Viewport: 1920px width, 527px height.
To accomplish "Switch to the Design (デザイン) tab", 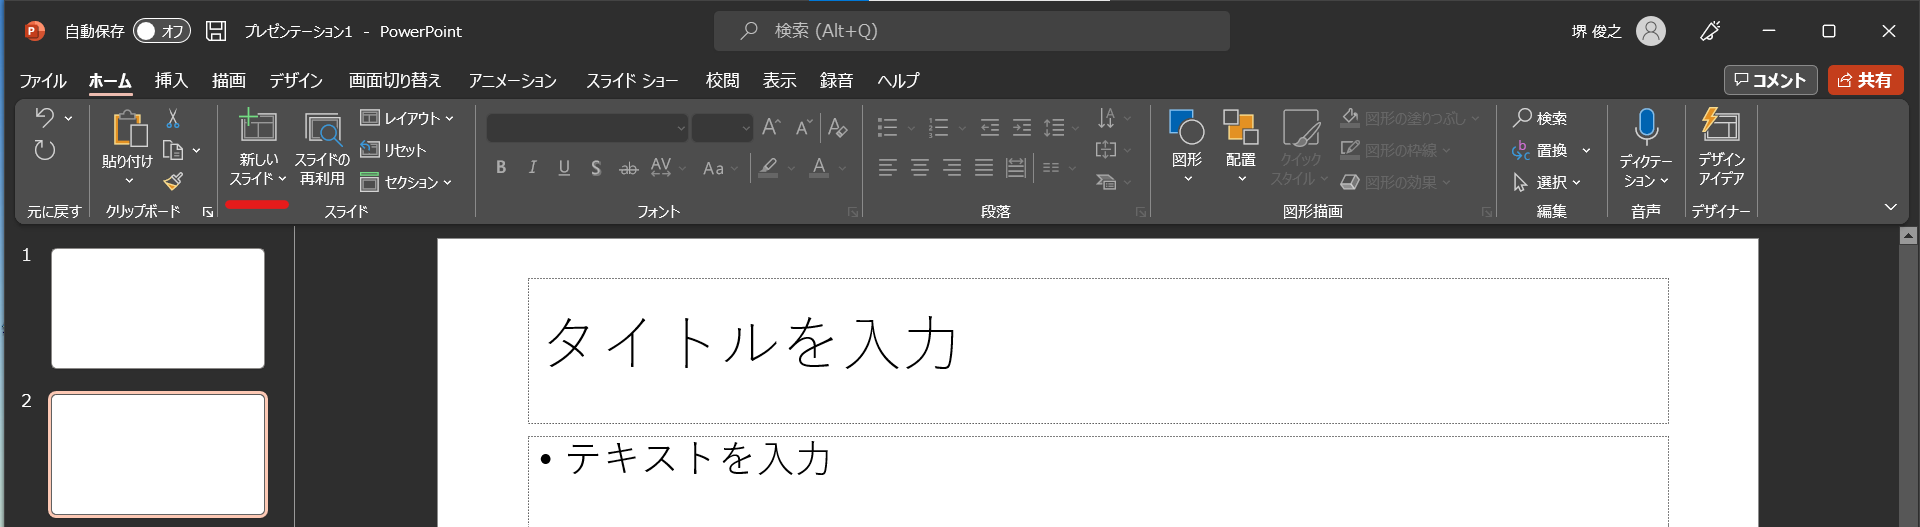I will [296, 80].
